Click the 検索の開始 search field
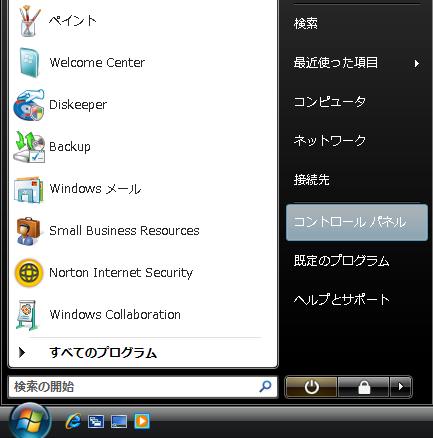Image resolution: width=433 pixels, height=438 pixels. click(143, 387)
